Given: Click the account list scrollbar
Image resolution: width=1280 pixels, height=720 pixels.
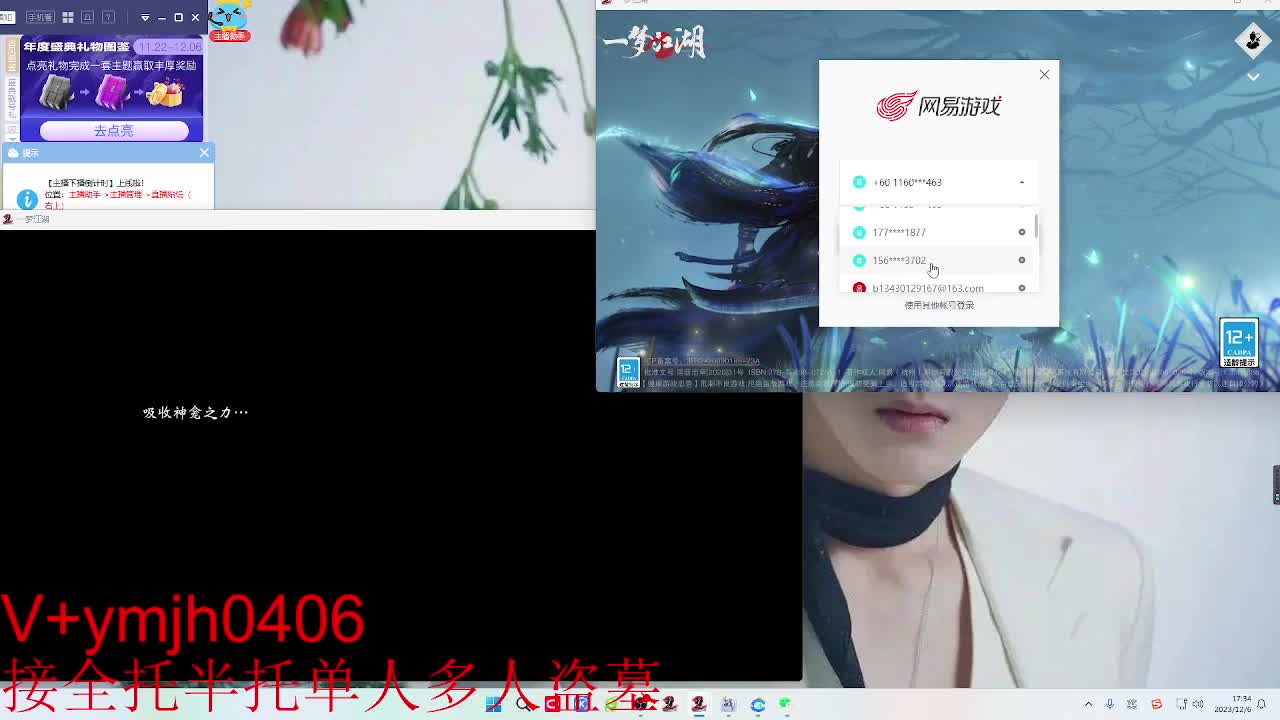Looking at the screenshot, I should [x=1036, y=226].
